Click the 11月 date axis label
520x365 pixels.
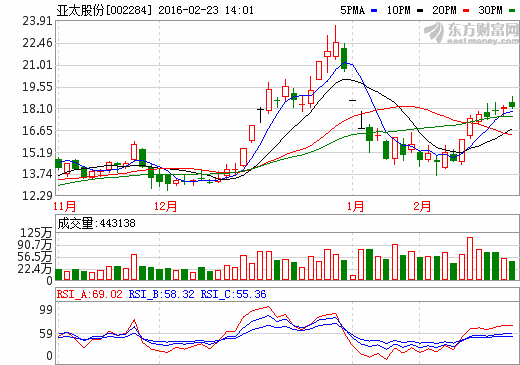[x=65, y=206]
